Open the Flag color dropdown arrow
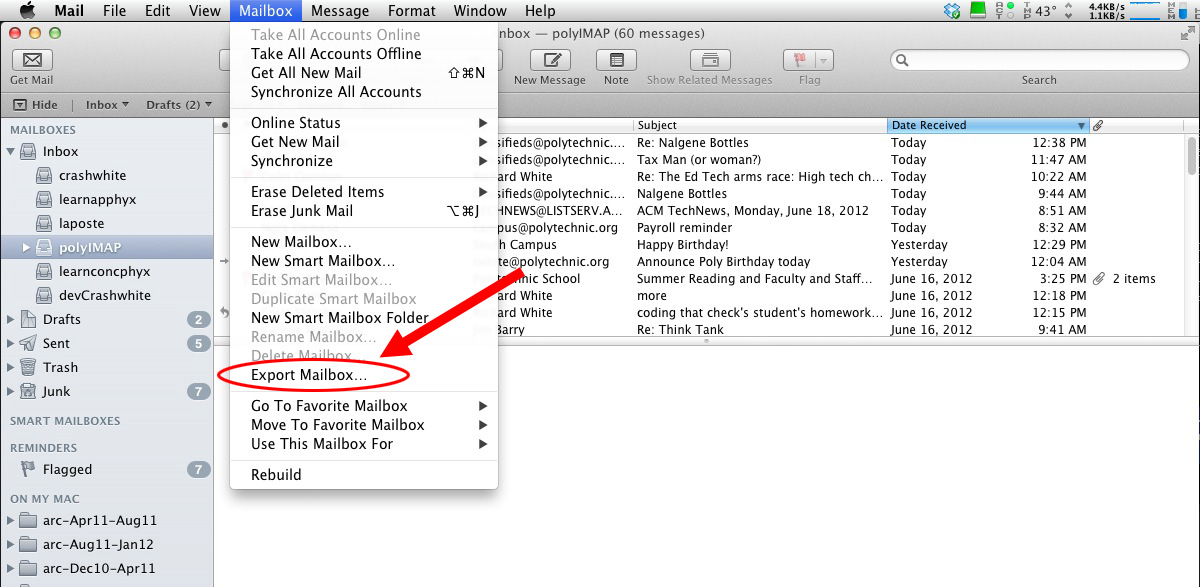Screen dimensions: 1200x587 pos(824,60)
